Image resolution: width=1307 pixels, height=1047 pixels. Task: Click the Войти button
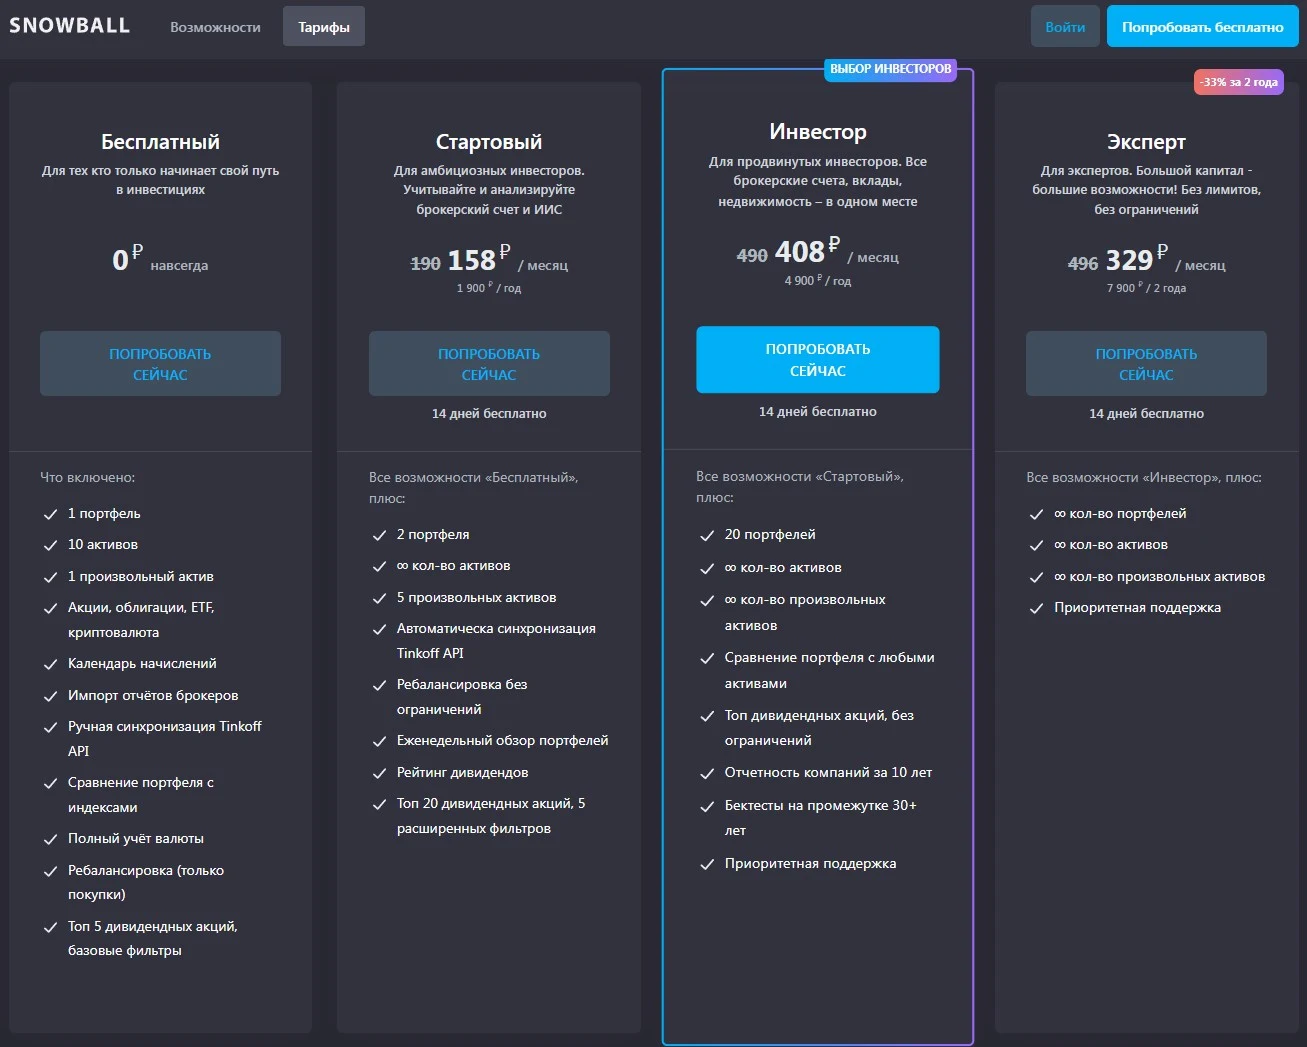pyautogui.click(x=1065, y=27)
